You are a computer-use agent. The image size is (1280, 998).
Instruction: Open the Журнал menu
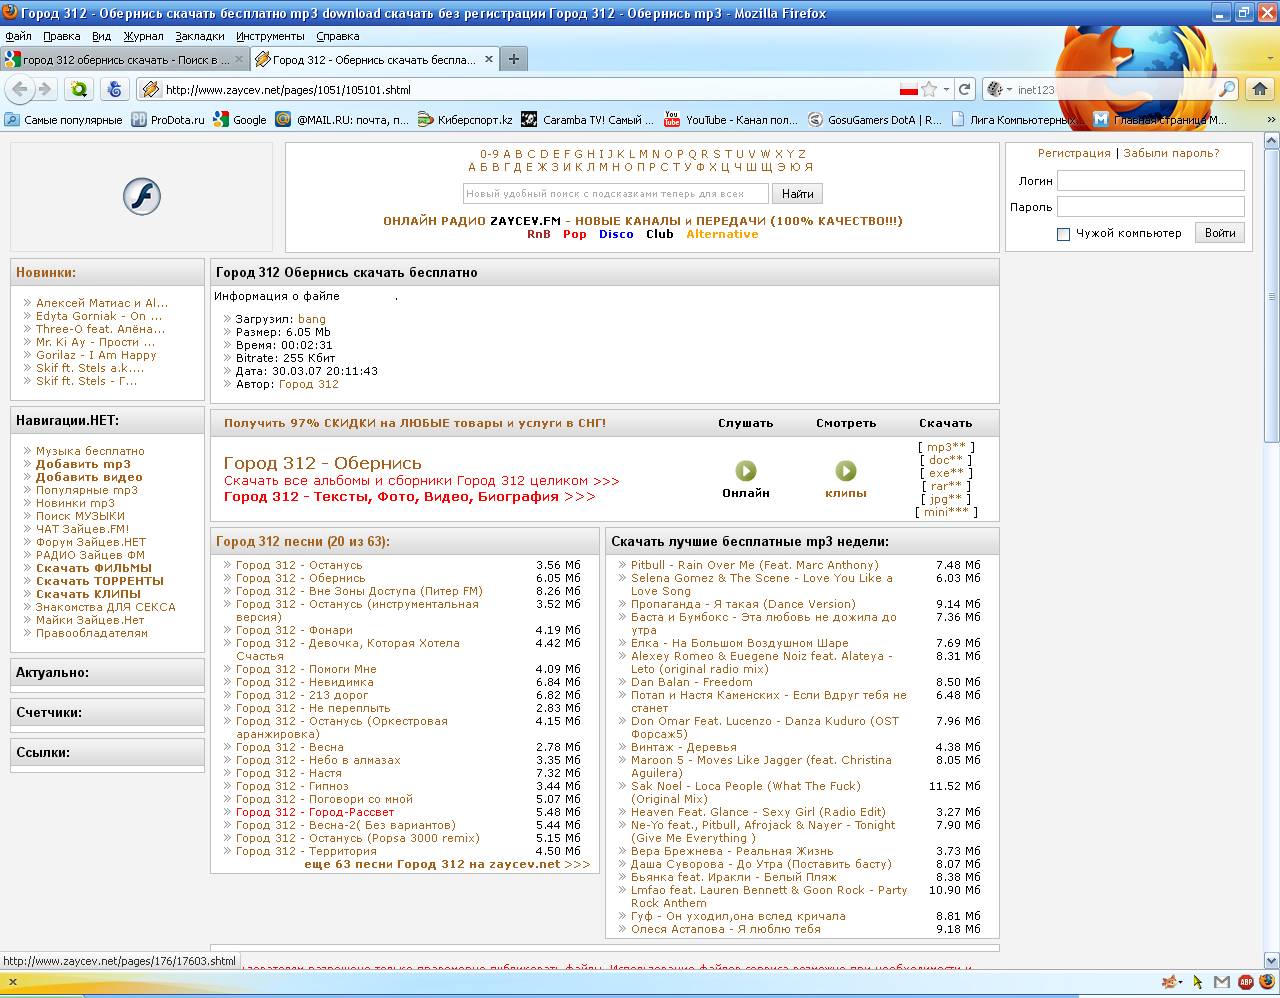click(x=143, y=36)
